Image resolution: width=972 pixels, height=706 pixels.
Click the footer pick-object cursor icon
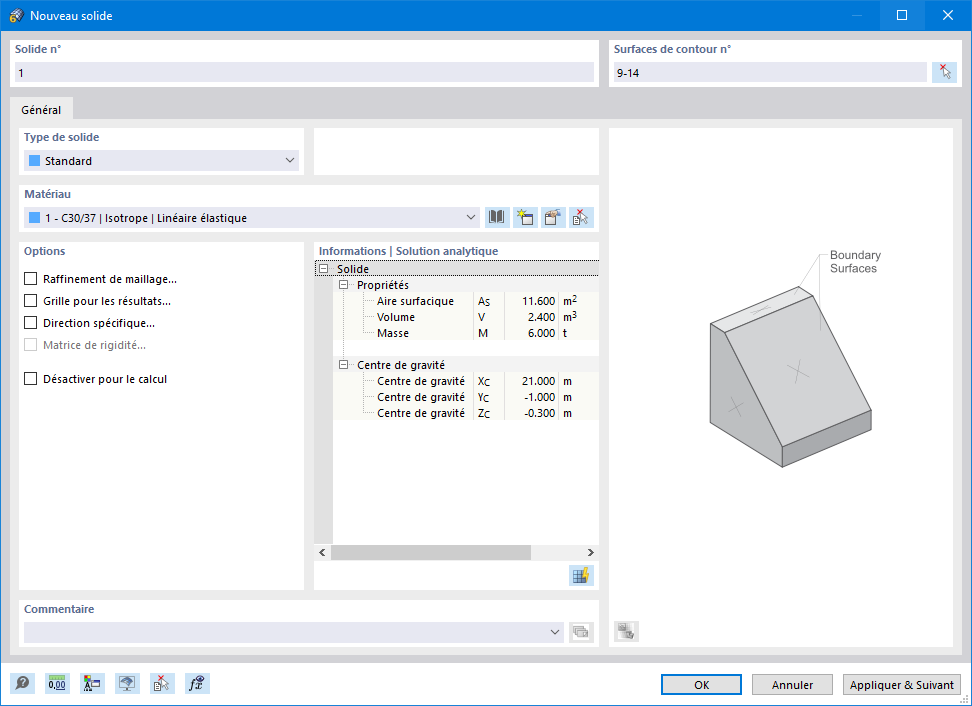pos(162,684)
